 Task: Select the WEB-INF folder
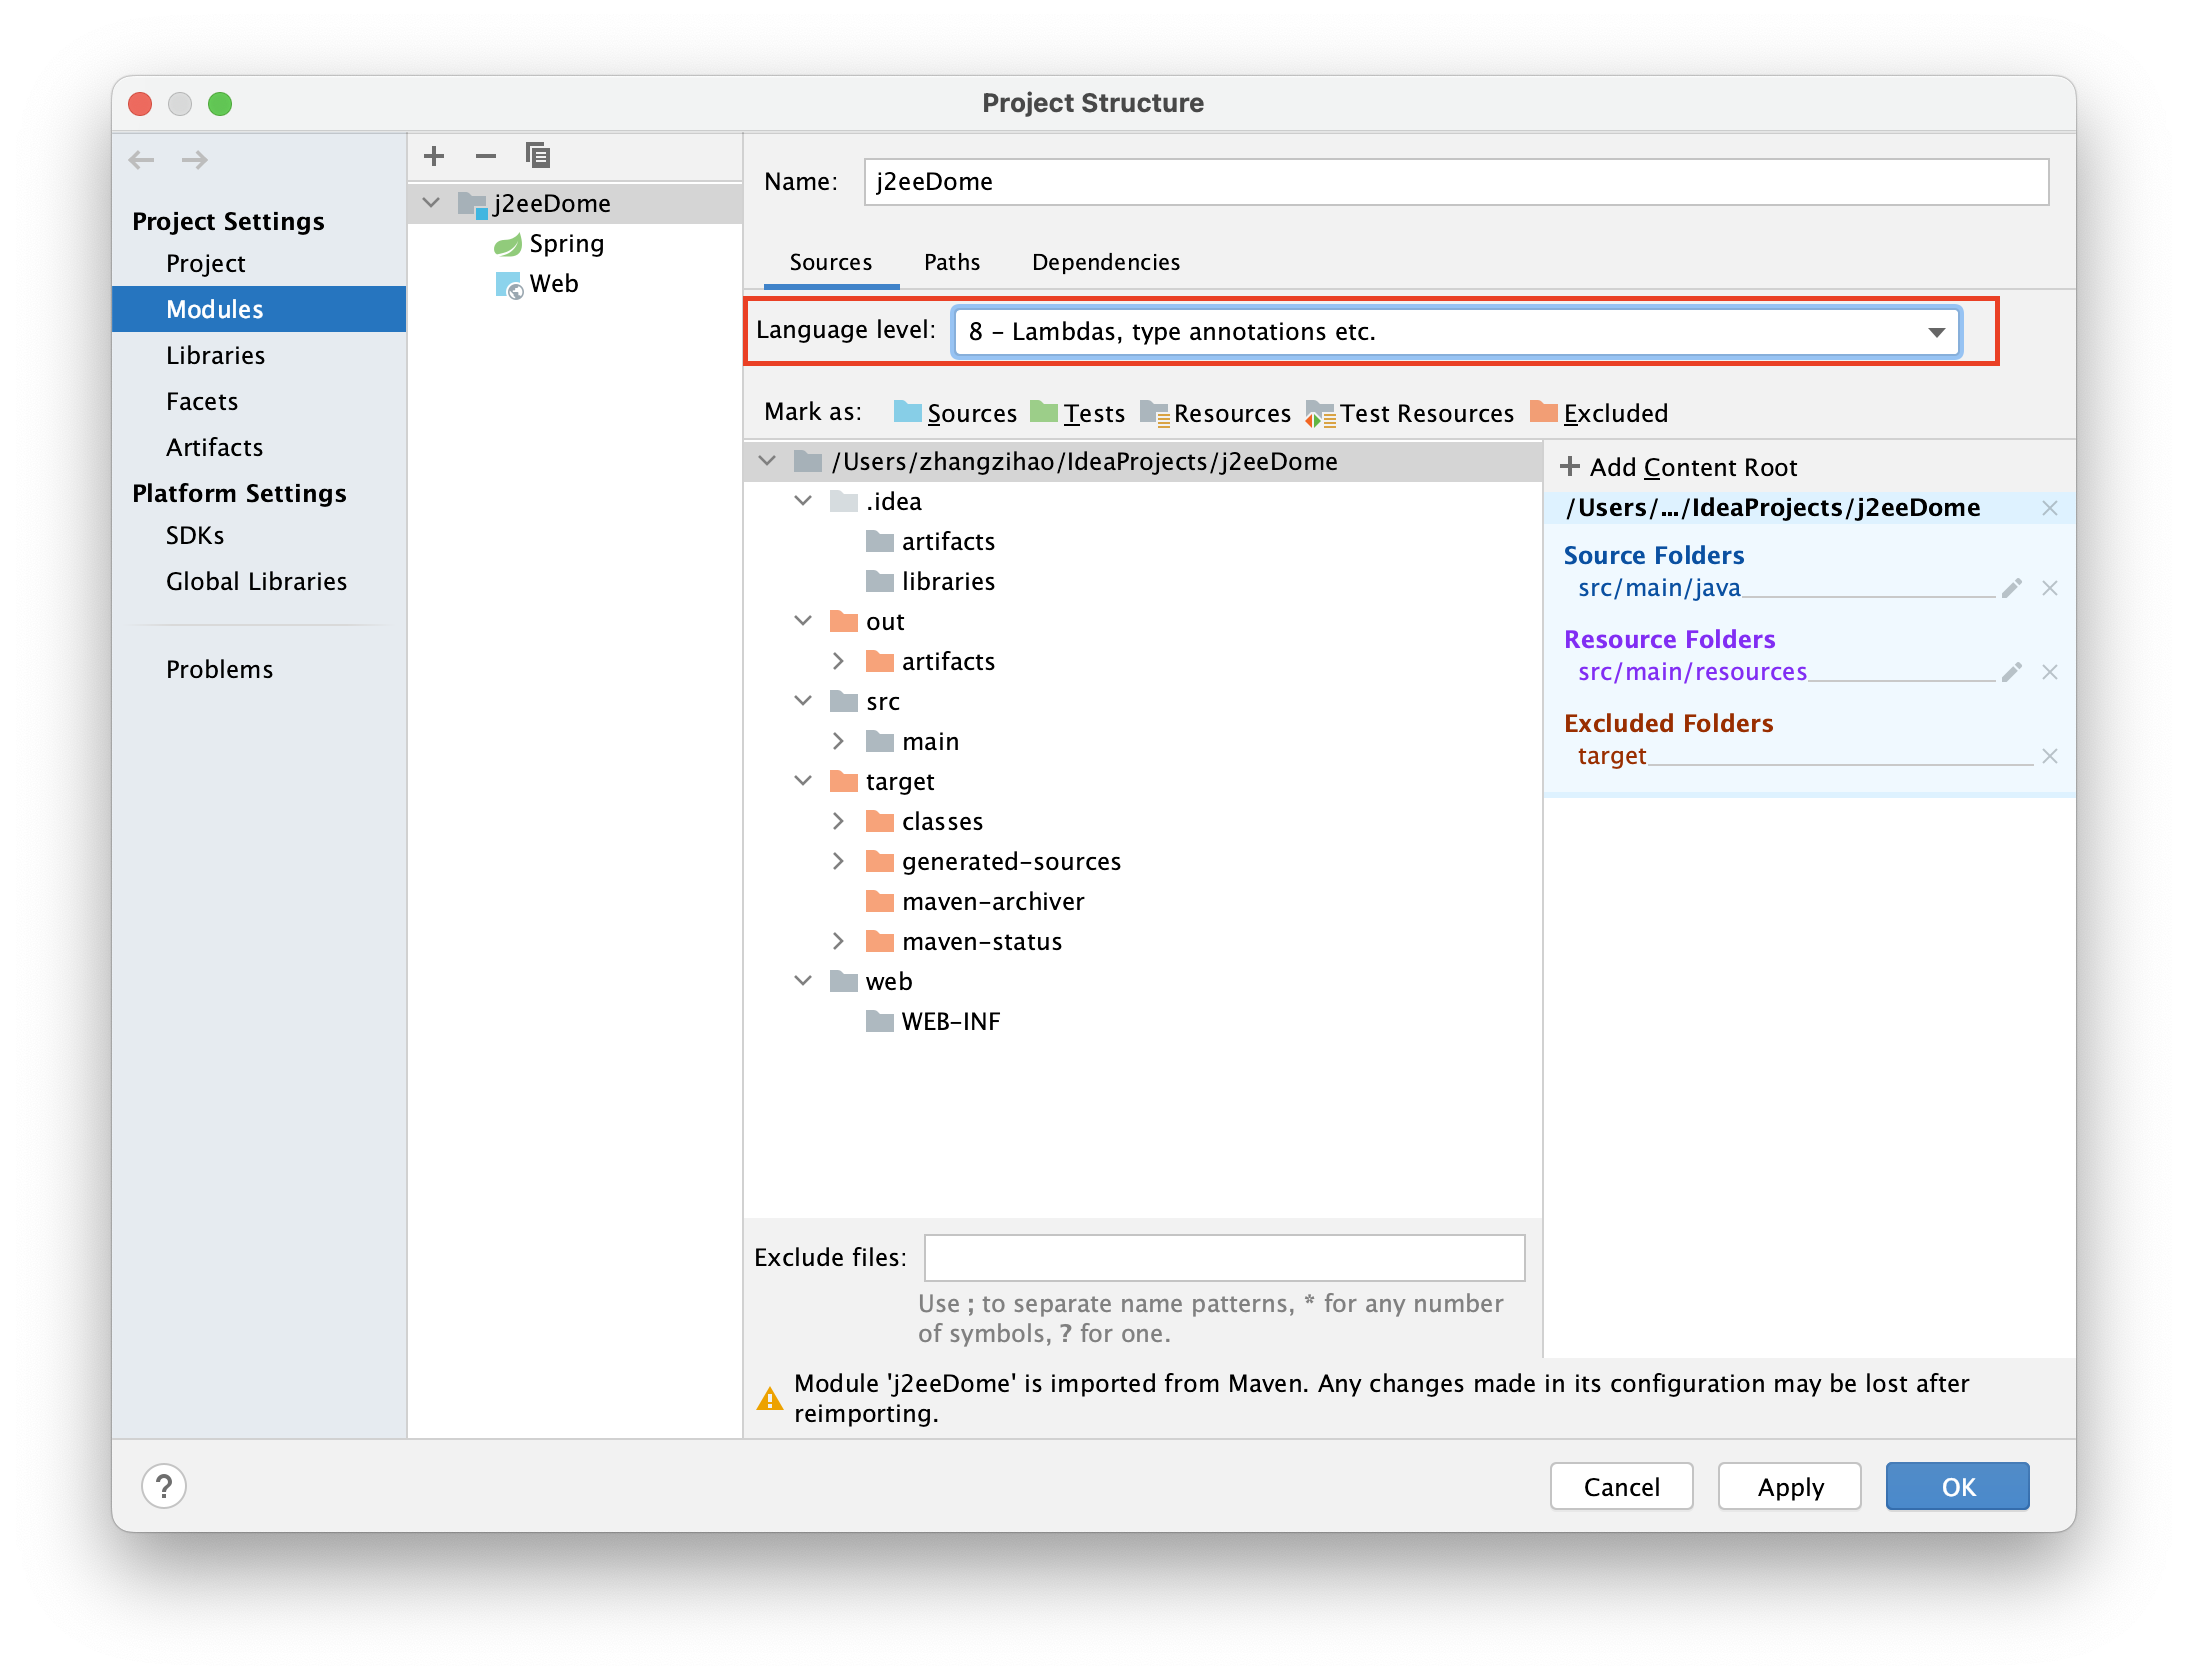(x=933, y=1021)
